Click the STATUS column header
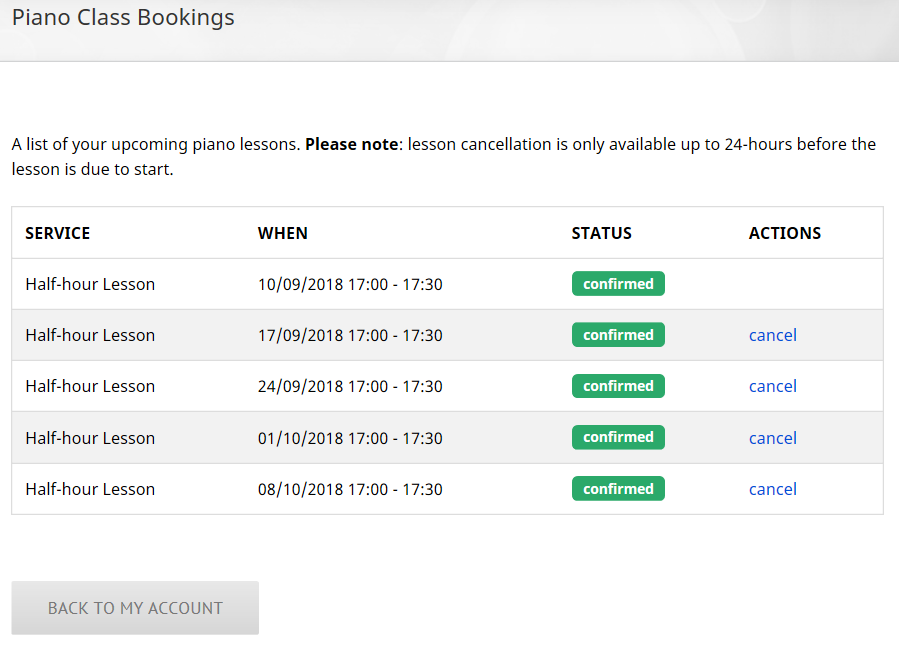This screenshot has height=649, width=899. 601,232
